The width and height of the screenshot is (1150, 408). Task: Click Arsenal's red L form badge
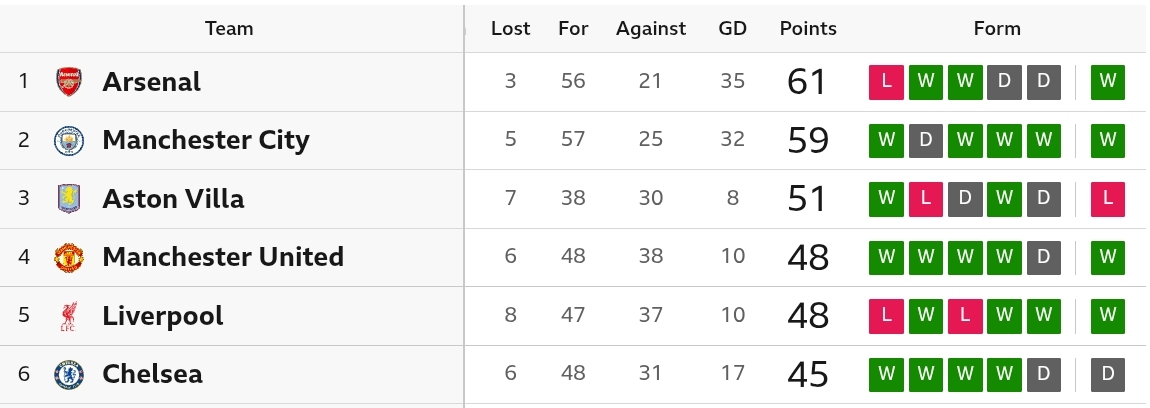tap(886, 81)
